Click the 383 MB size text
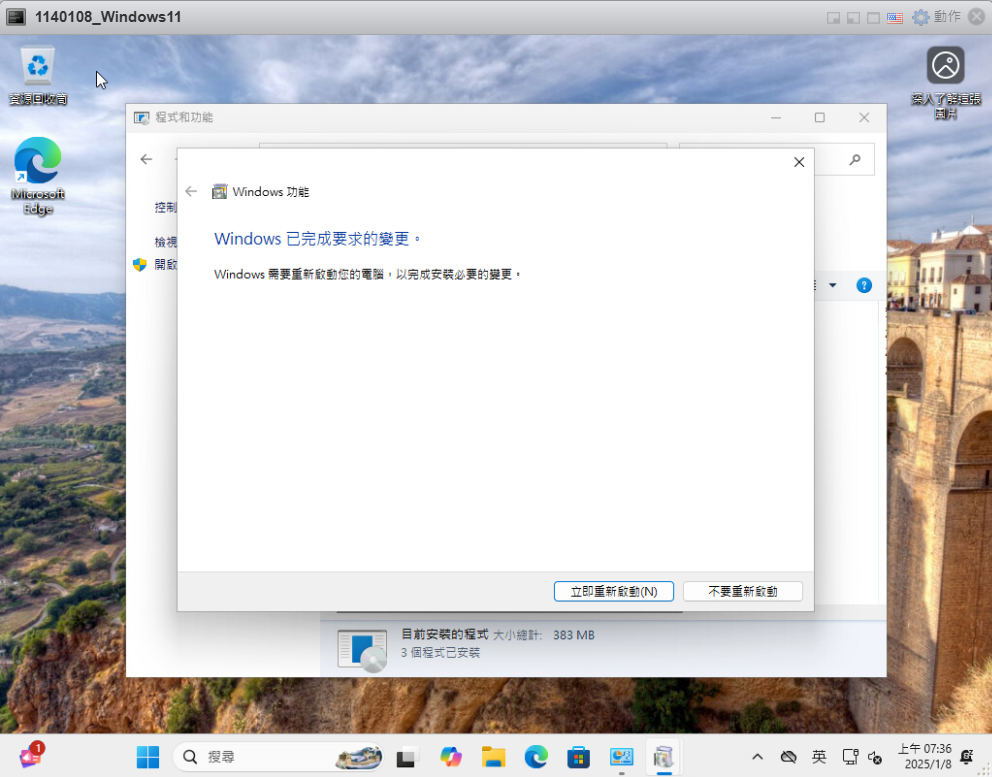 (x=574, y=635)
